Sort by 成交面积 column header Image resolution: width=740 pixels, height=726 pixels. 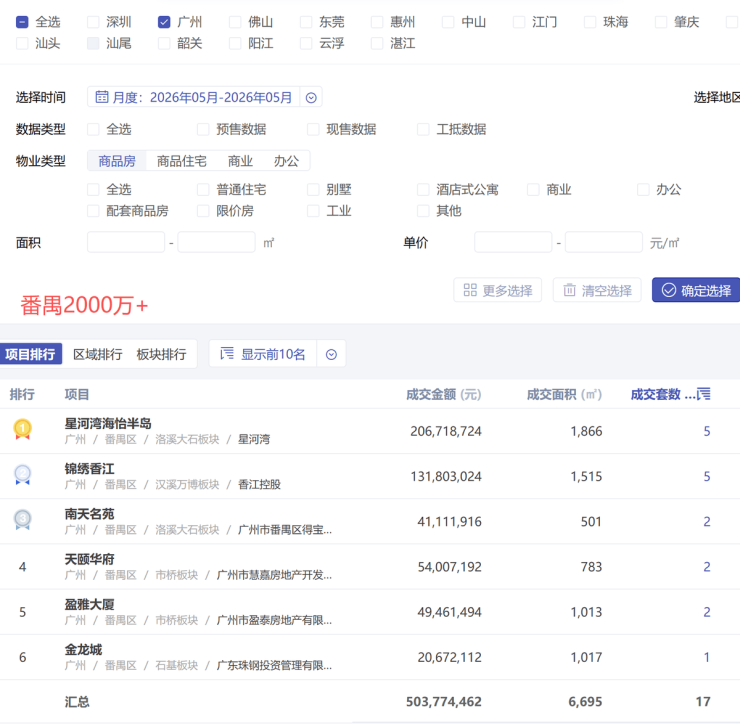click(x=564, y=394)
